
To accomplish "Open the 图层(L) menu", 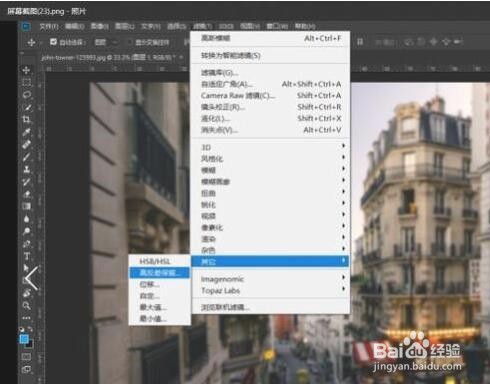I will (124, 26).
